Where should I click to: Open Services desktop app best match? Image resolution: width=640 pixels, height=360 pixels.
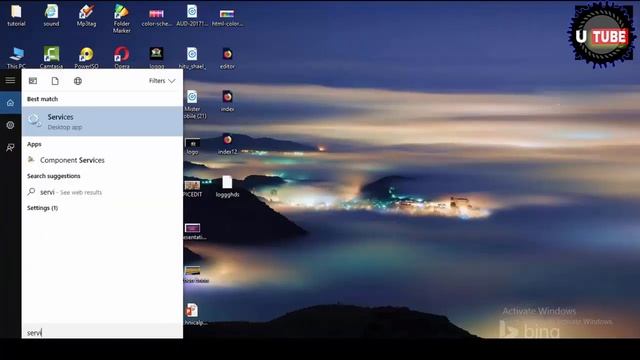[102, 121]
